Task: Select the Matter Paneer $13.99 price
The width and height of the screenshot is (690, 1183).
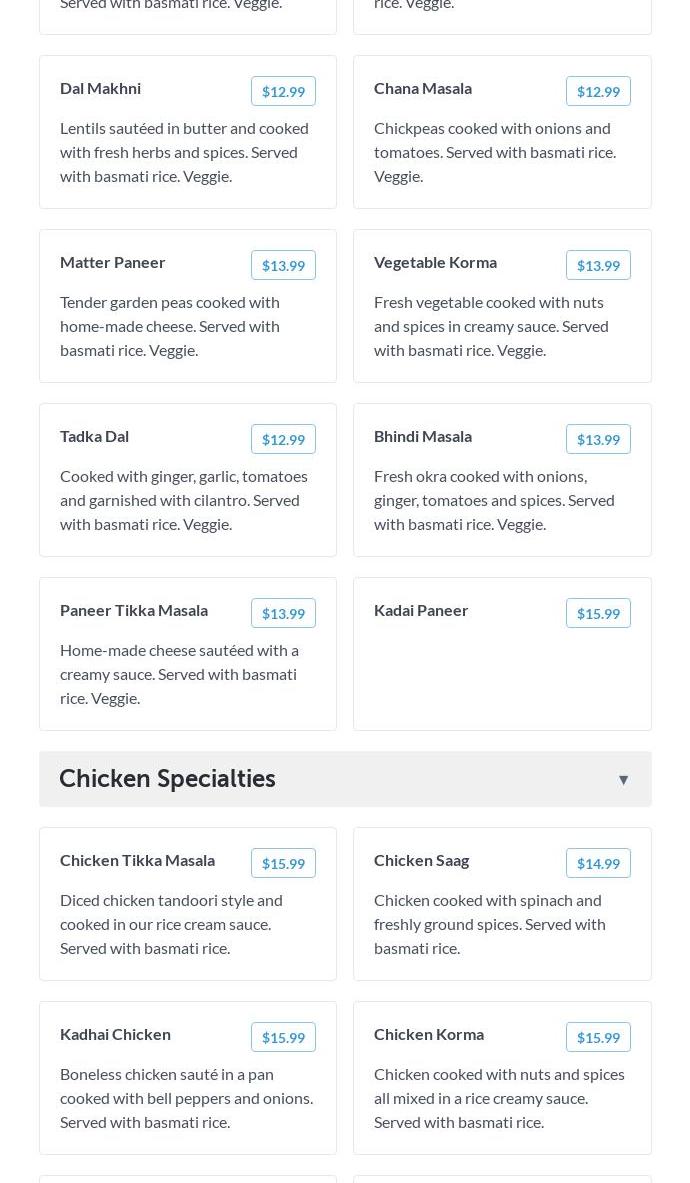Action: [283, 265]
